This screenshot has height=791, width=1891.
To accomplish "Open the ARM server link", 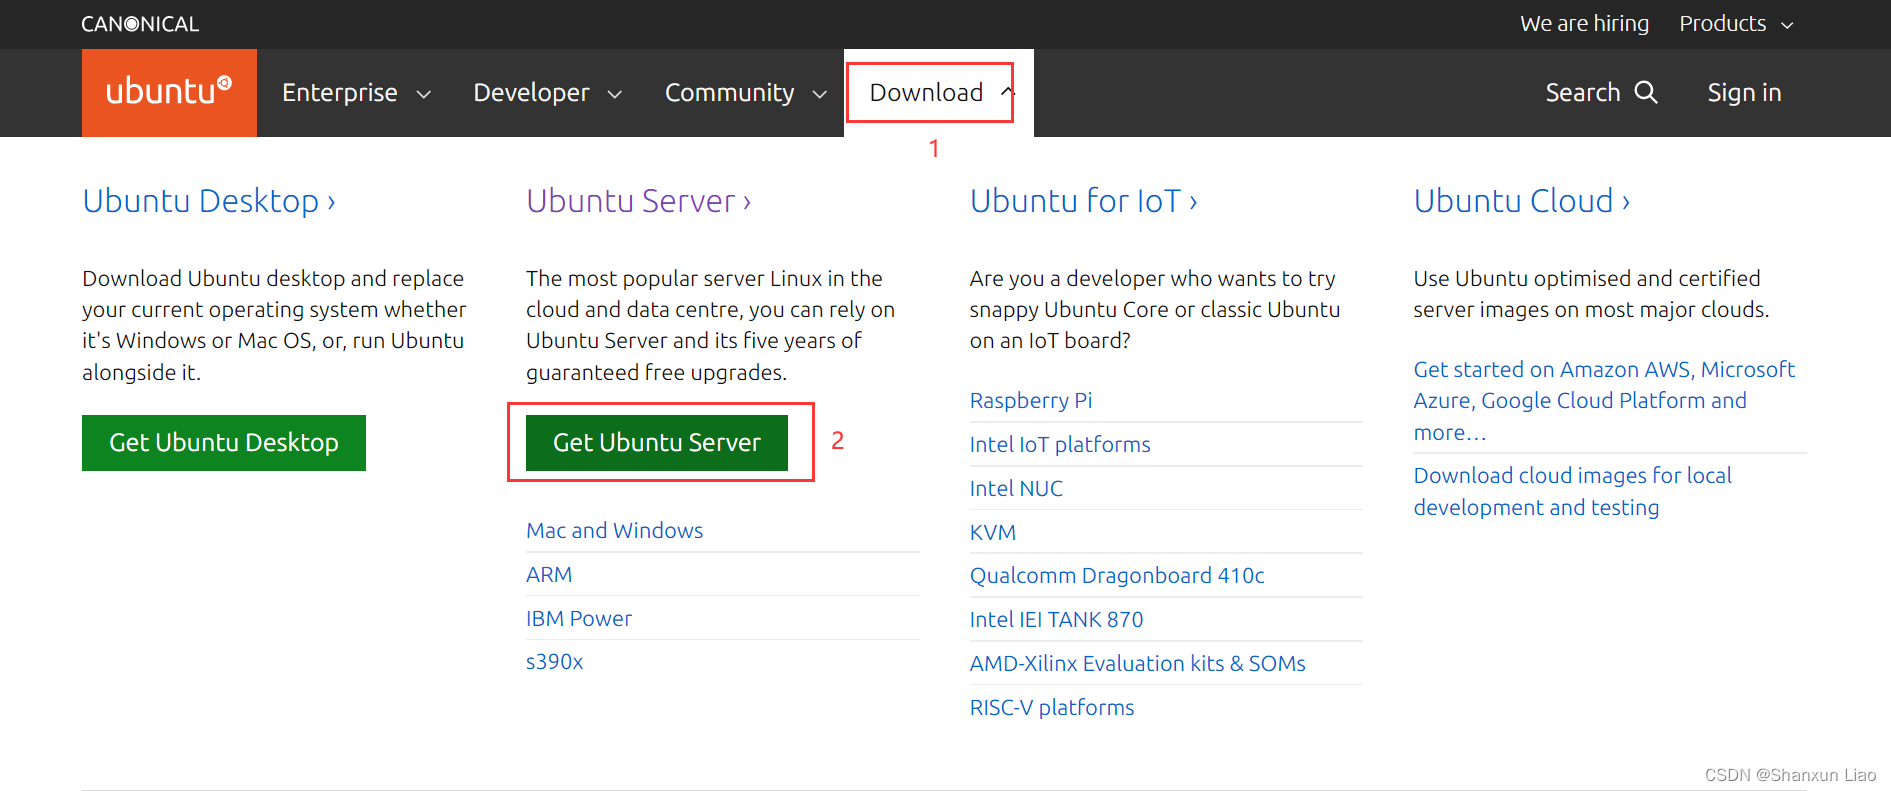I will pos(549,575).
